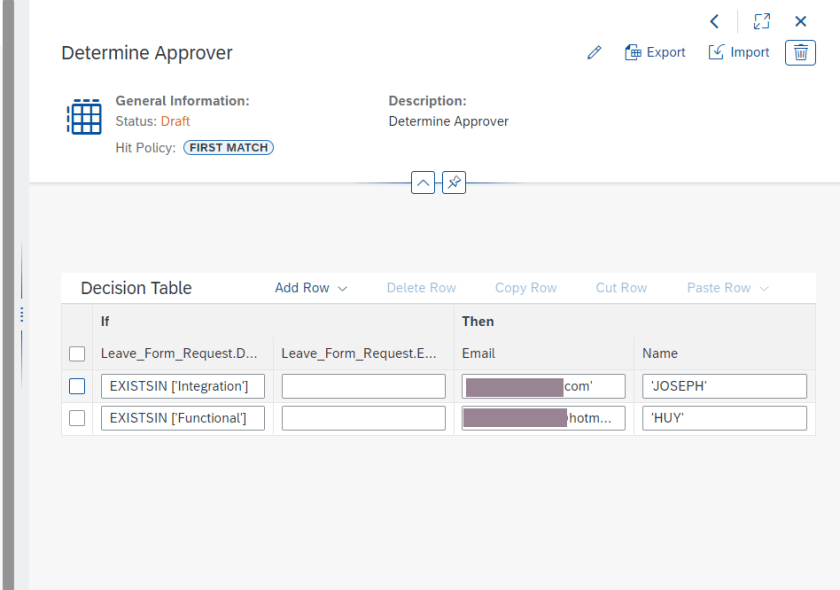840x590 pixels.
Task: Edit the decision table with the pencil icon
Action: pos(594,52)
